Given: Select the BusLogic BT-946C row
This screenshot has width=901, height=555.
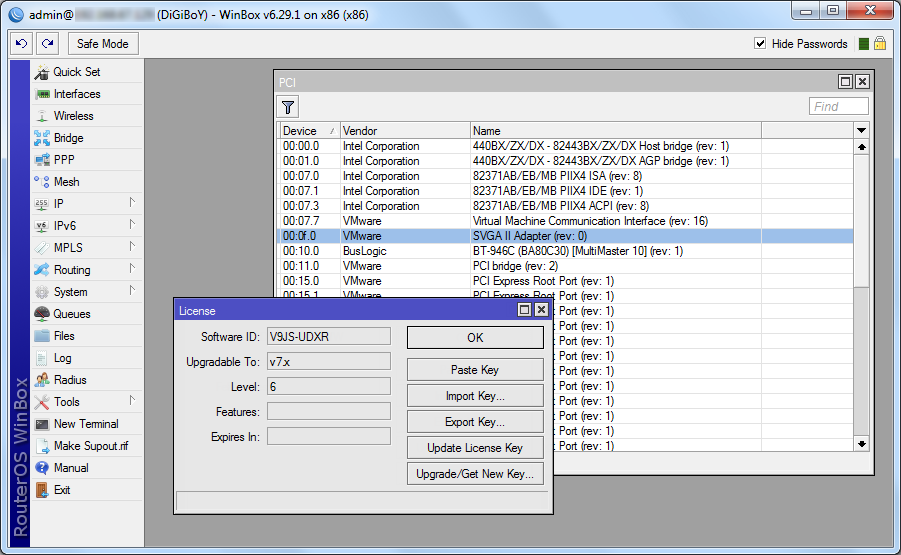Looking at the screenshot, I should tap(565, 251).
